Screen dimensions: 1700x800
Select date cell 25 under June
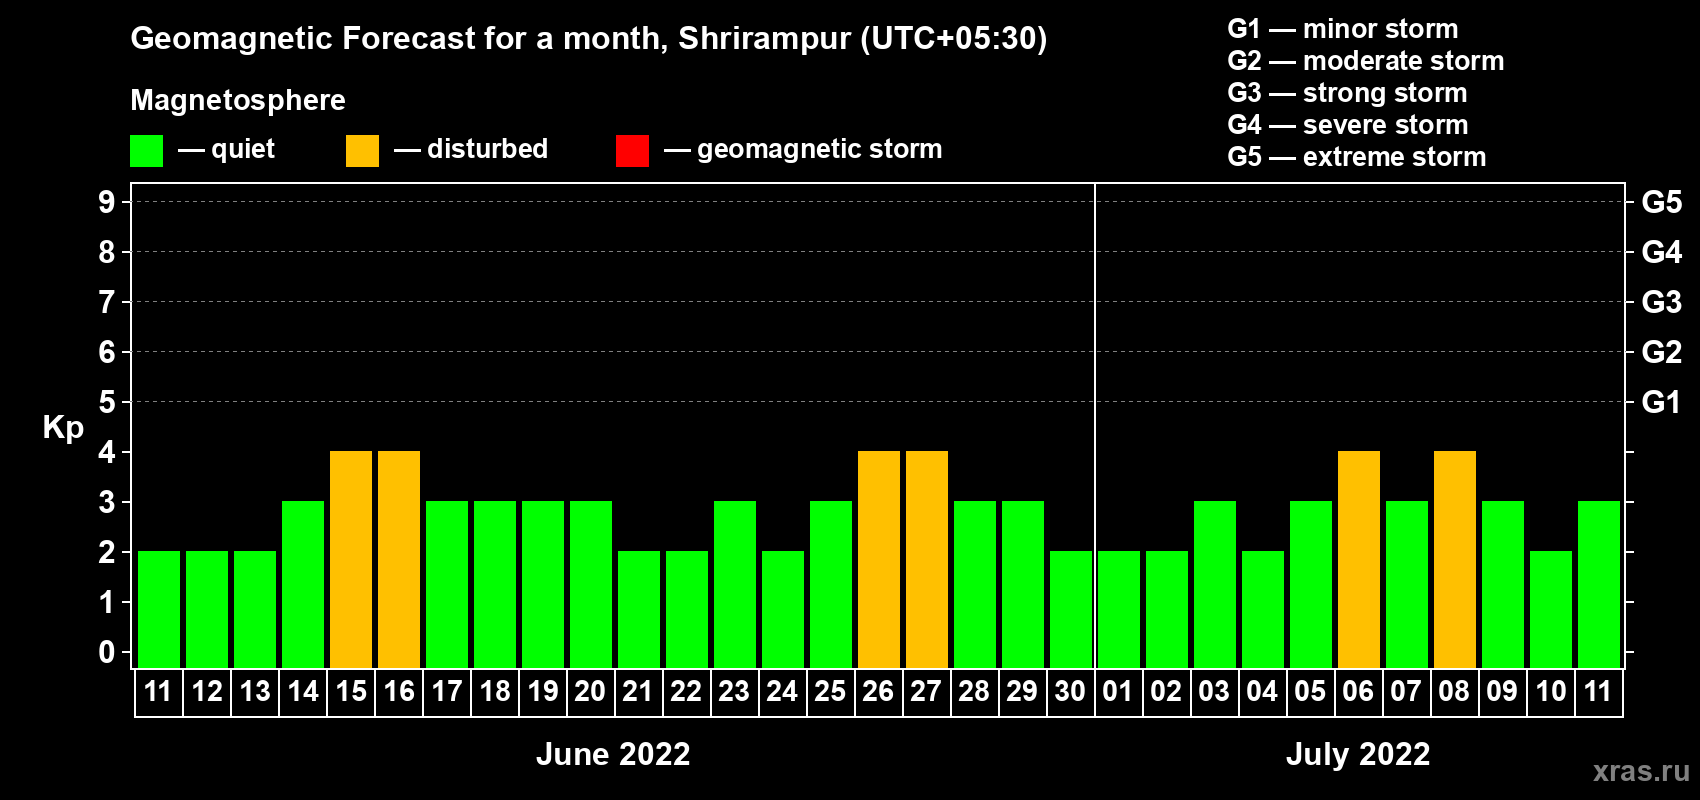coord(831,692)
